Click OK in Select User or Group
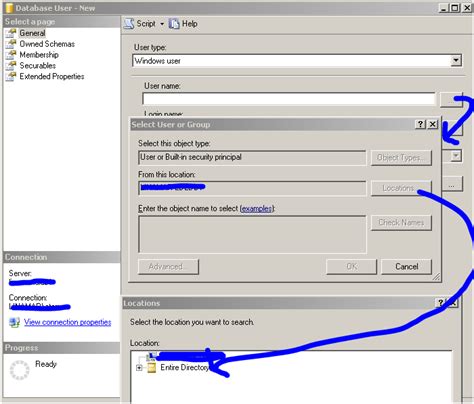474x404 pixels. click(351, 267)
